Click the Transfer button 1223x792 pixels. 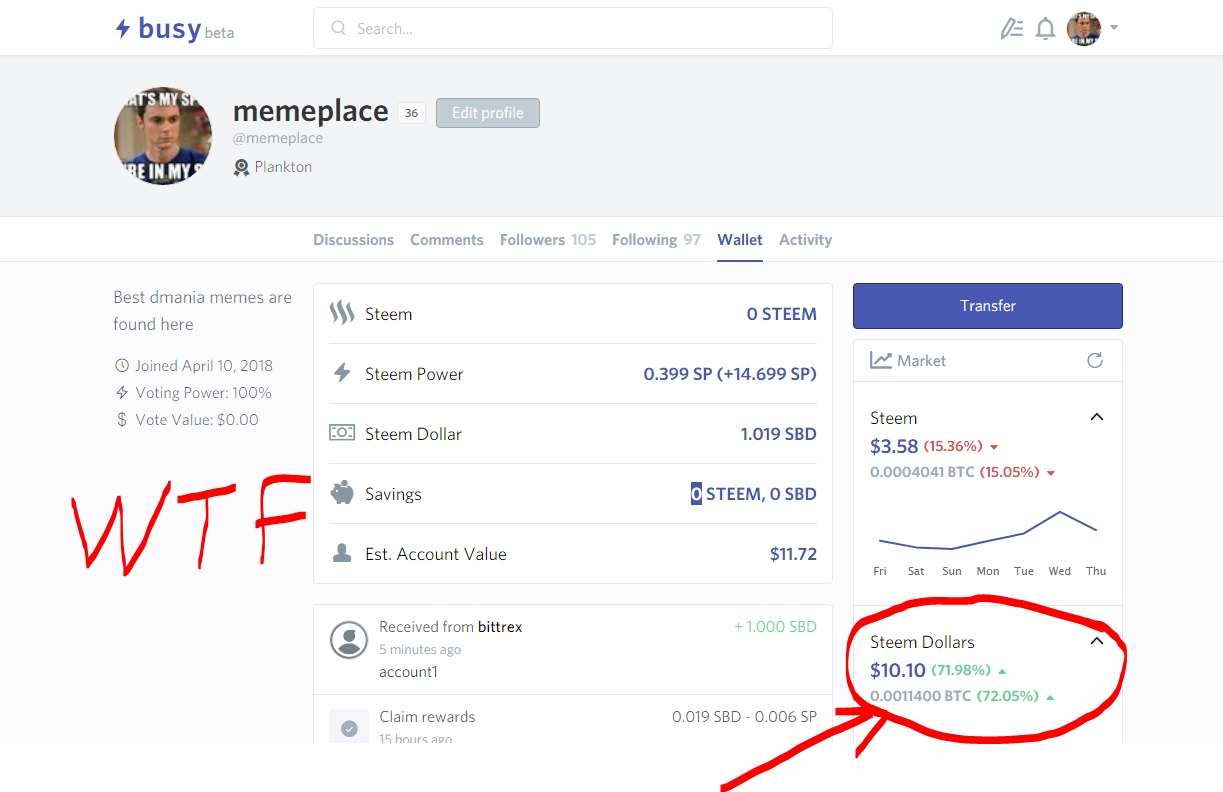(x=988, y=306)
